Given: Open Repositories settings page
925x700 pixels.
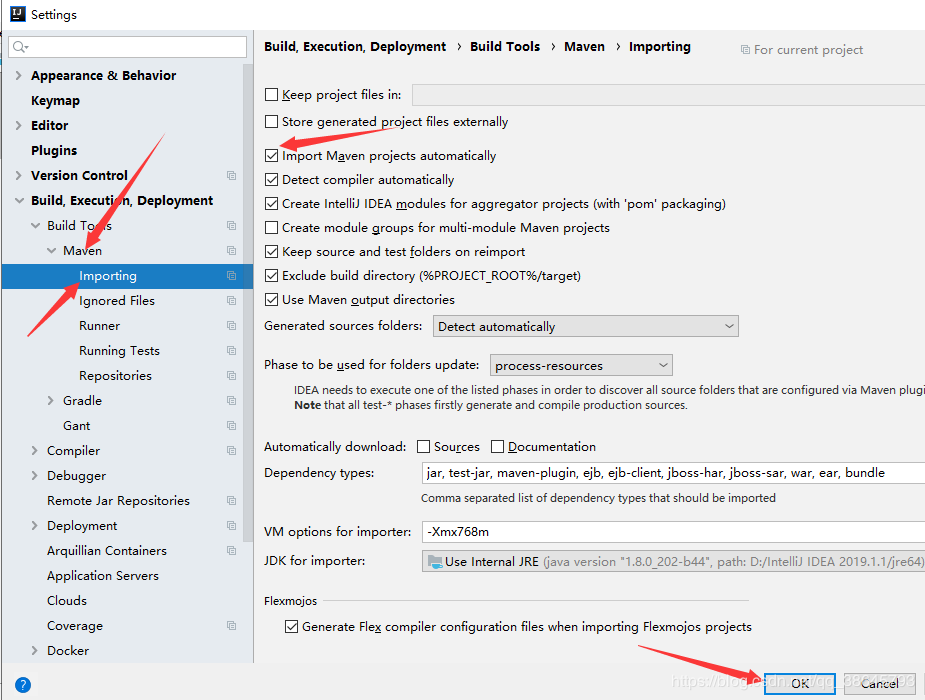Looking at the screenshot, I should (116, 376).
